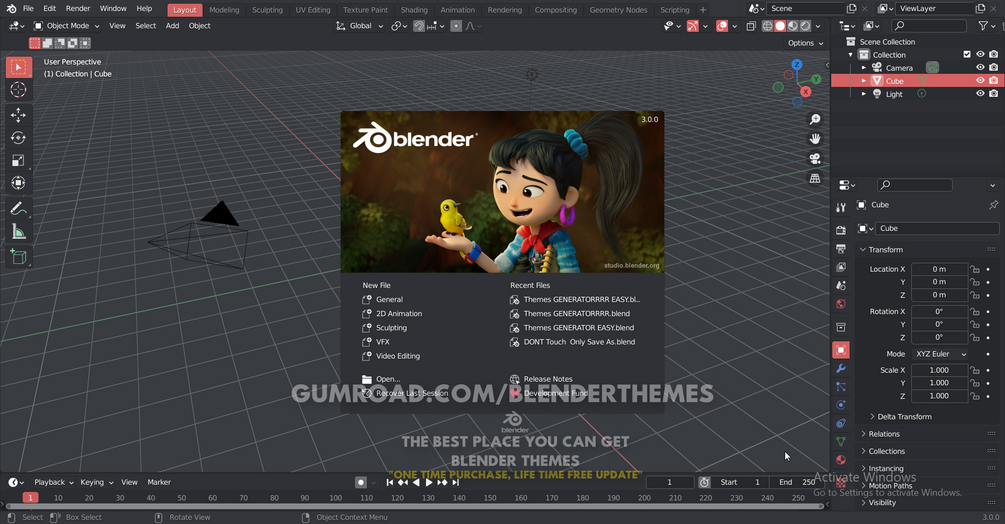Toggle lock for Rotation X
Viewport: 1005px width, 524px height.
(975, 311)
